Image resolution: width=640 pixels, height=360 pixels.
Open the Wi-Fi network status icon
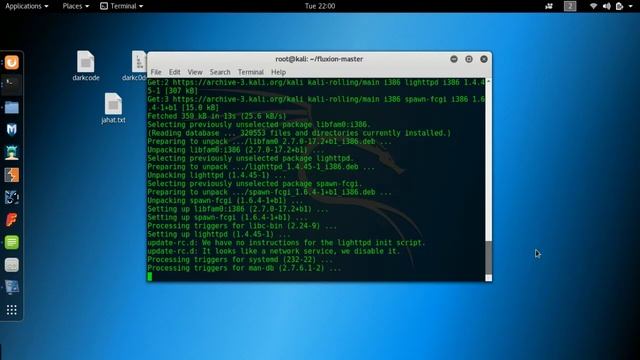[593, 6]
